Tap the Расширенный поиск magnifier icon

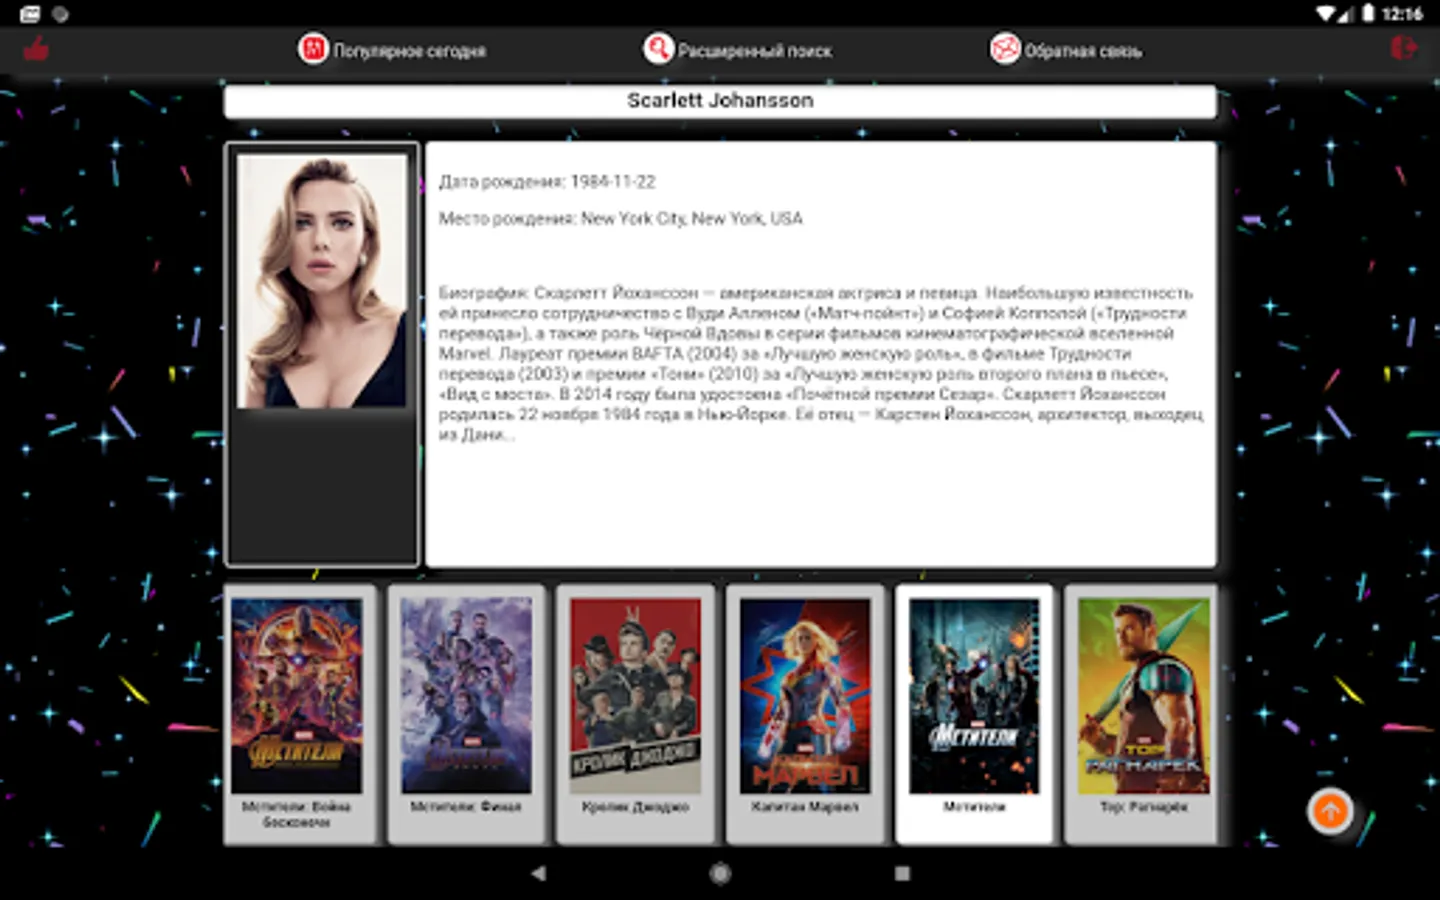click(x=658, y=49)
